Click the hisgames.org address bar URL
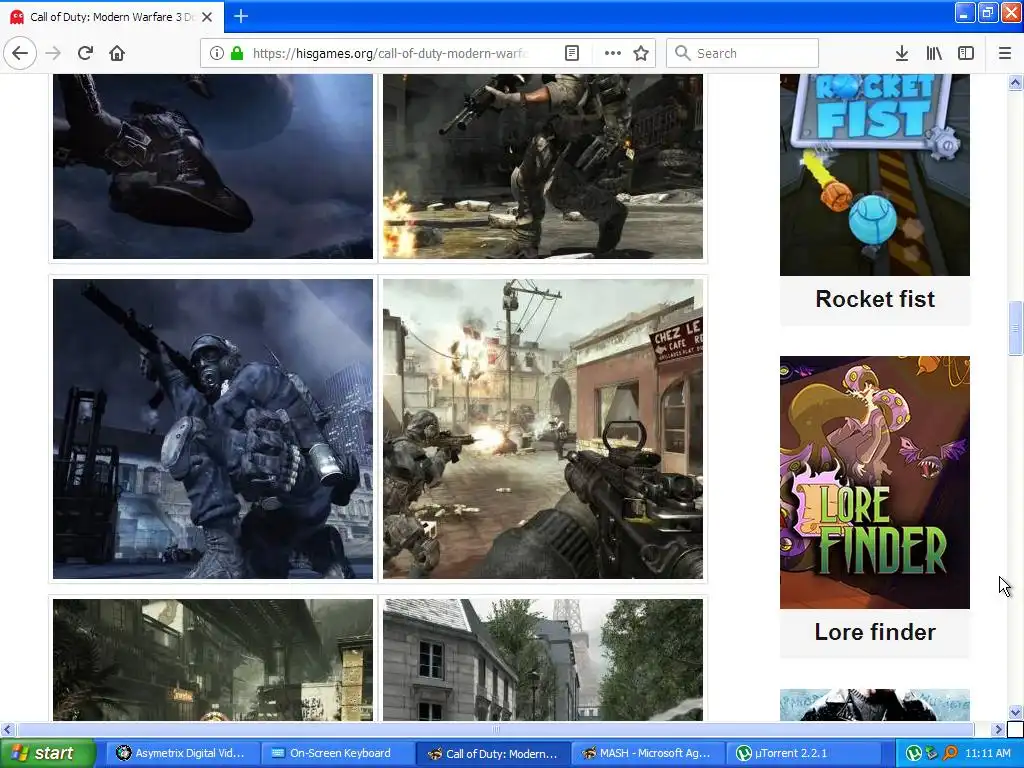Image resolution: width=1024 pixels, height=768 pixels. click(x=391, y=53)
